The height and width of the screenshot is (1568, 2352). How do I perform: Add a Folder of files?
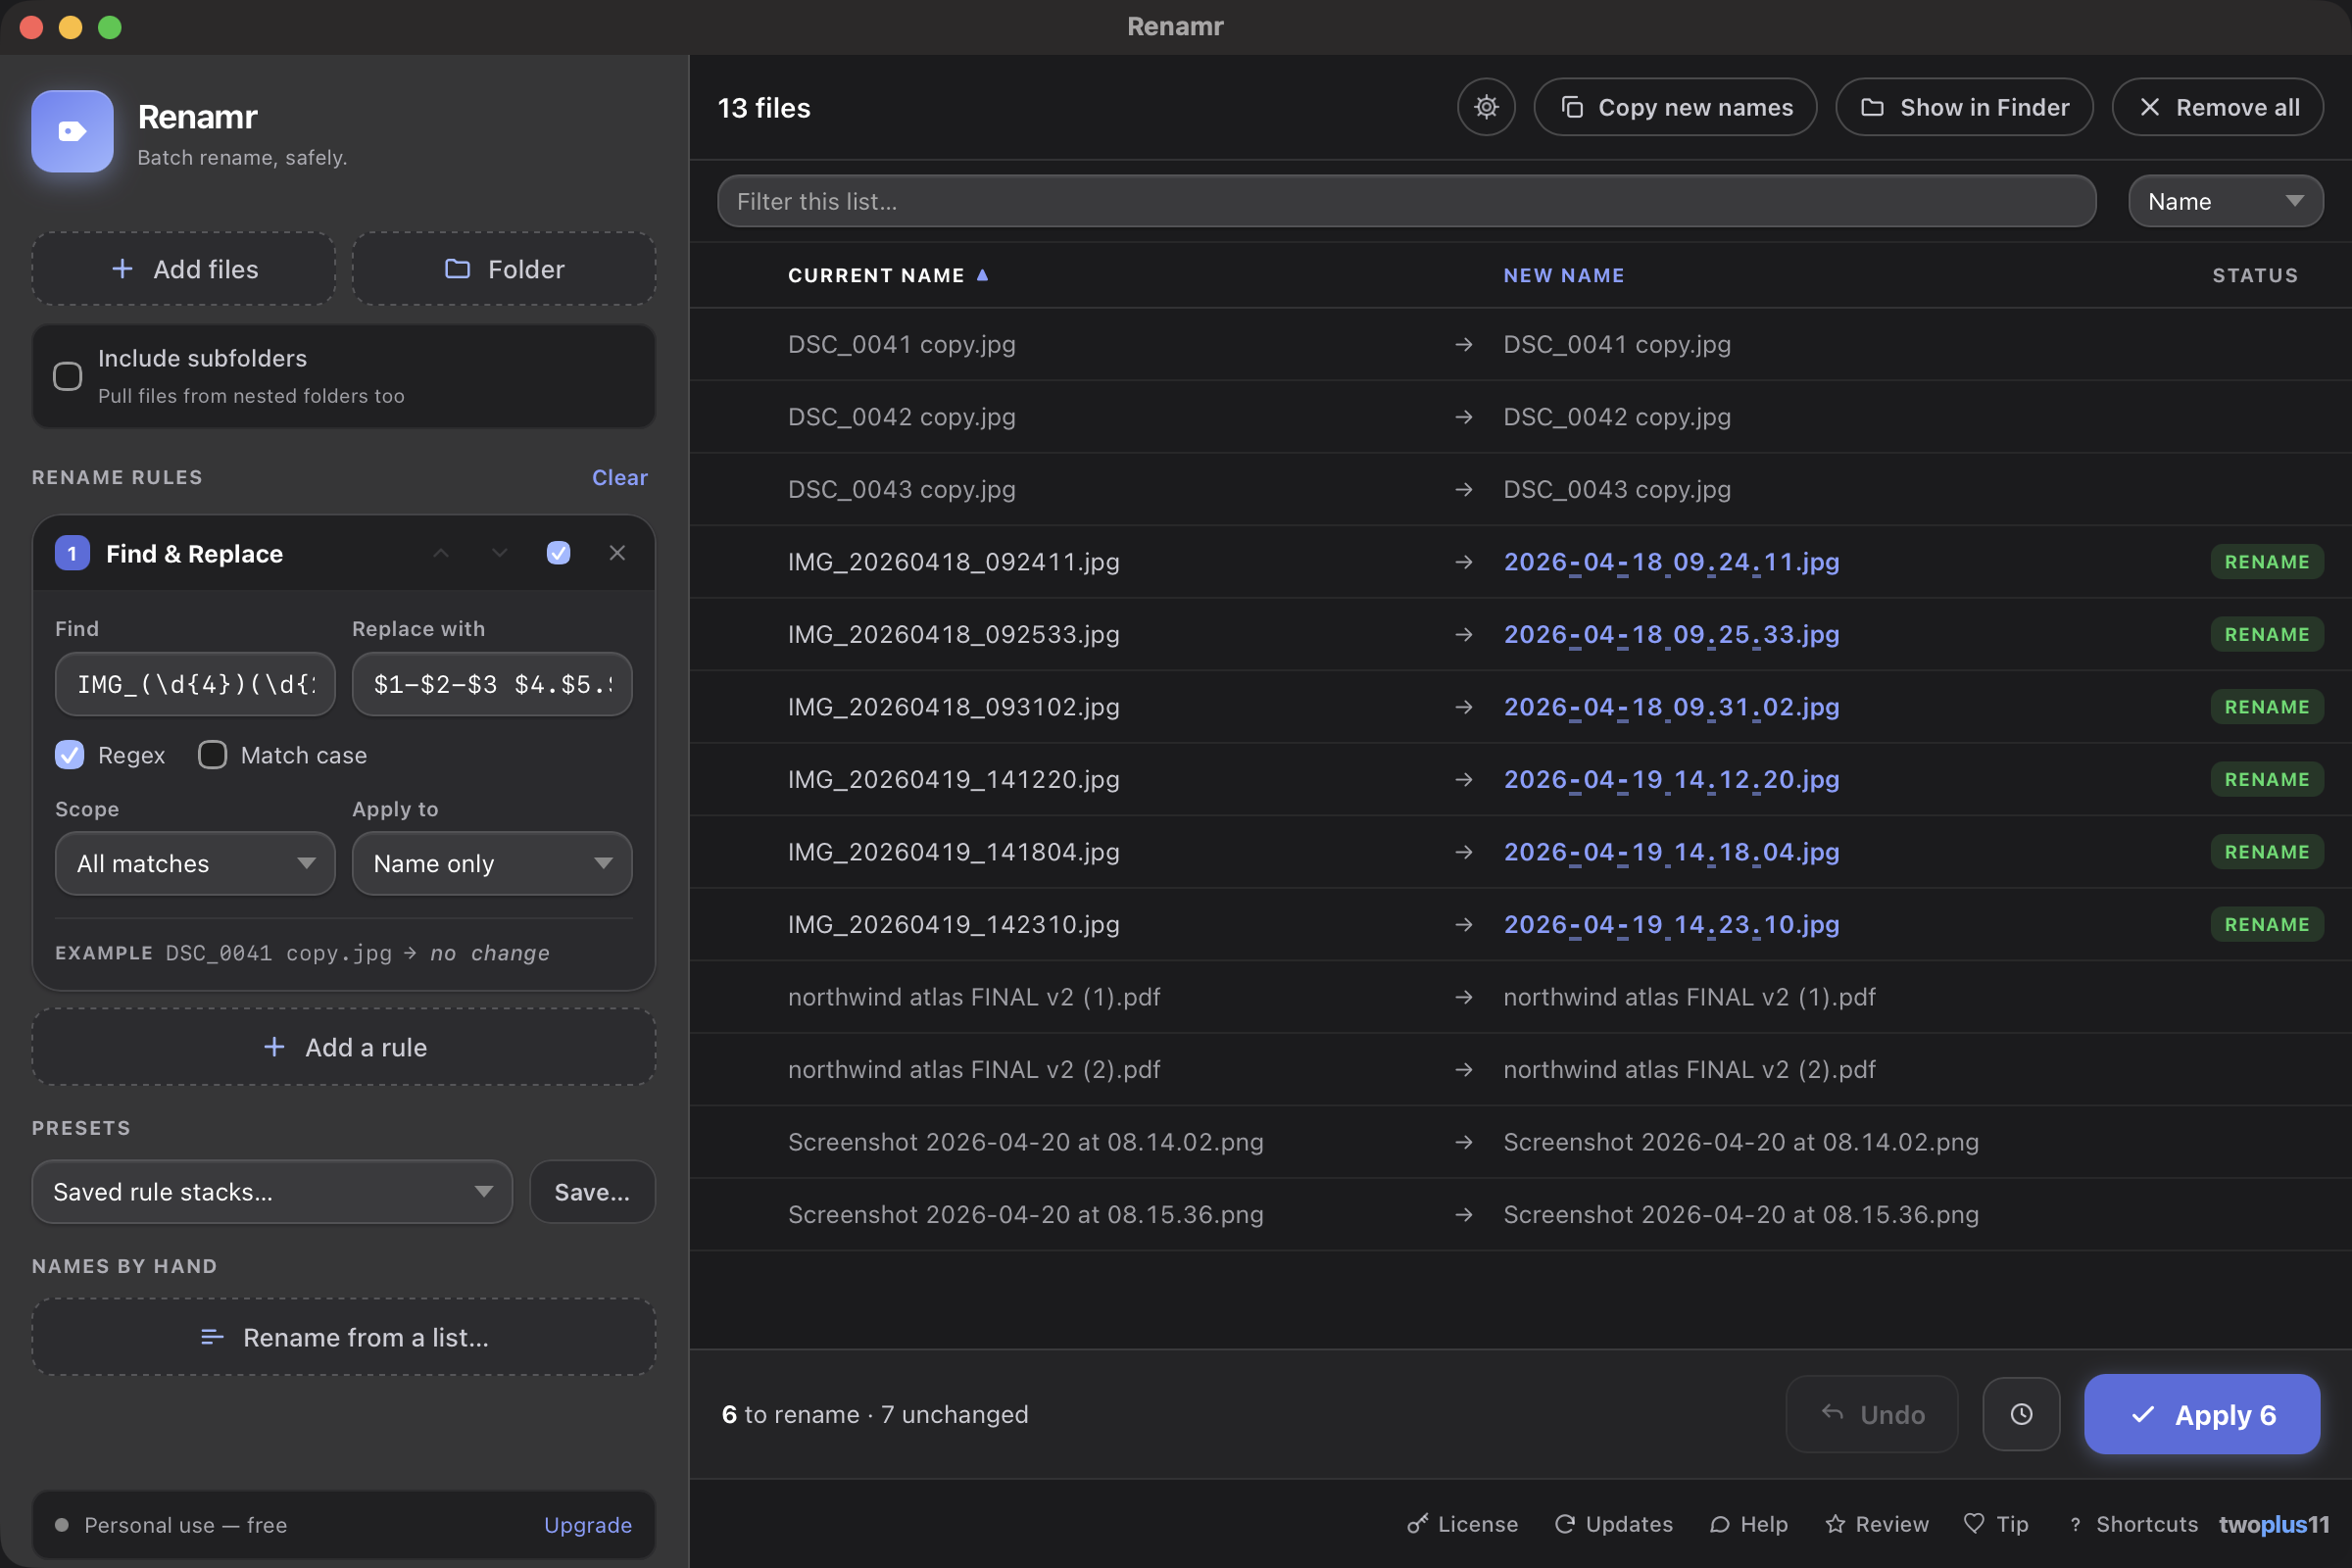pos(504,269)
